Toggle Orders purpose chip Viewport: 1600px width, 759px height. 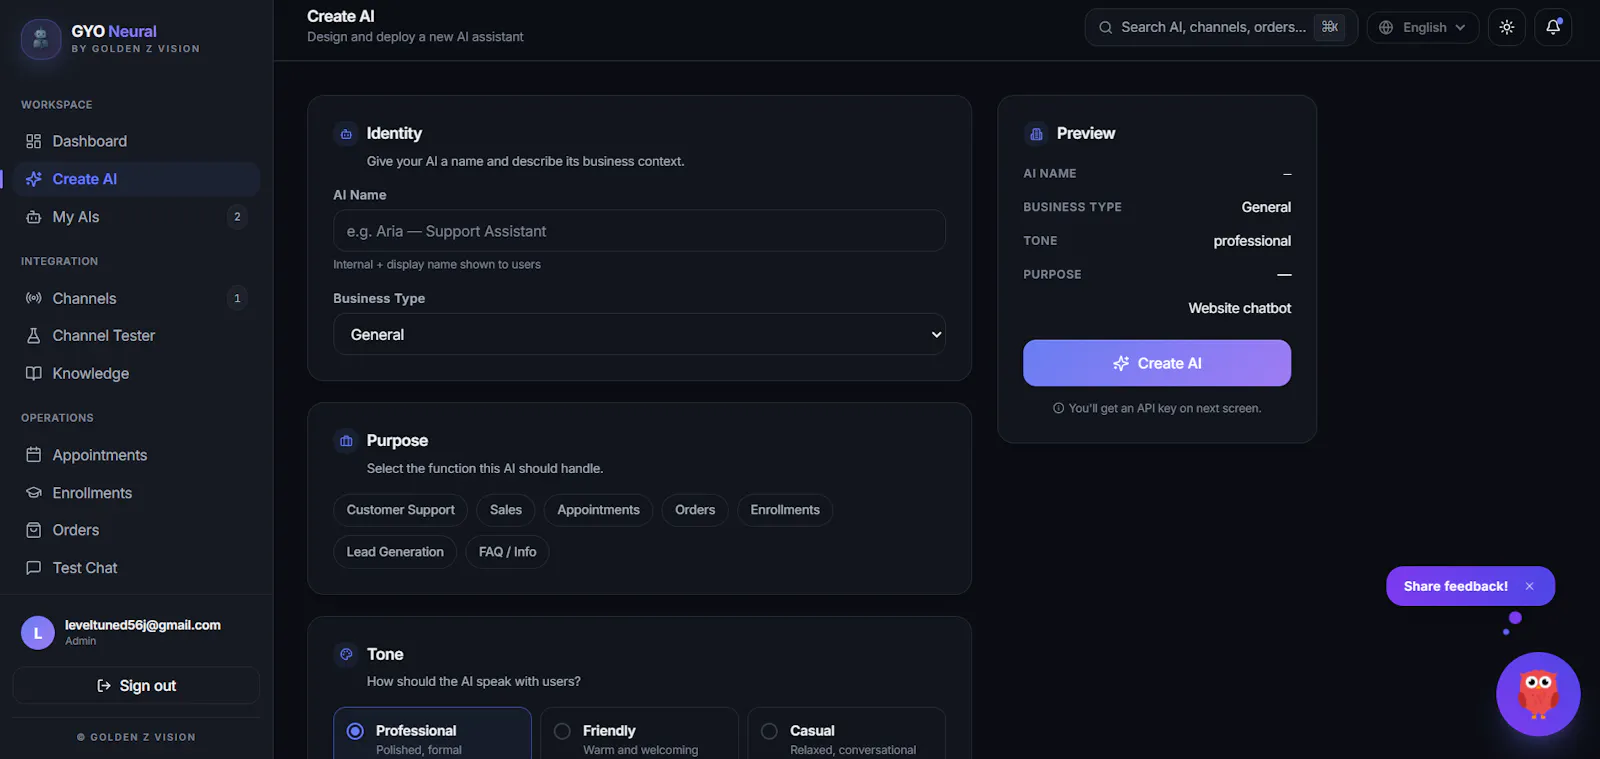coord(695,510)
